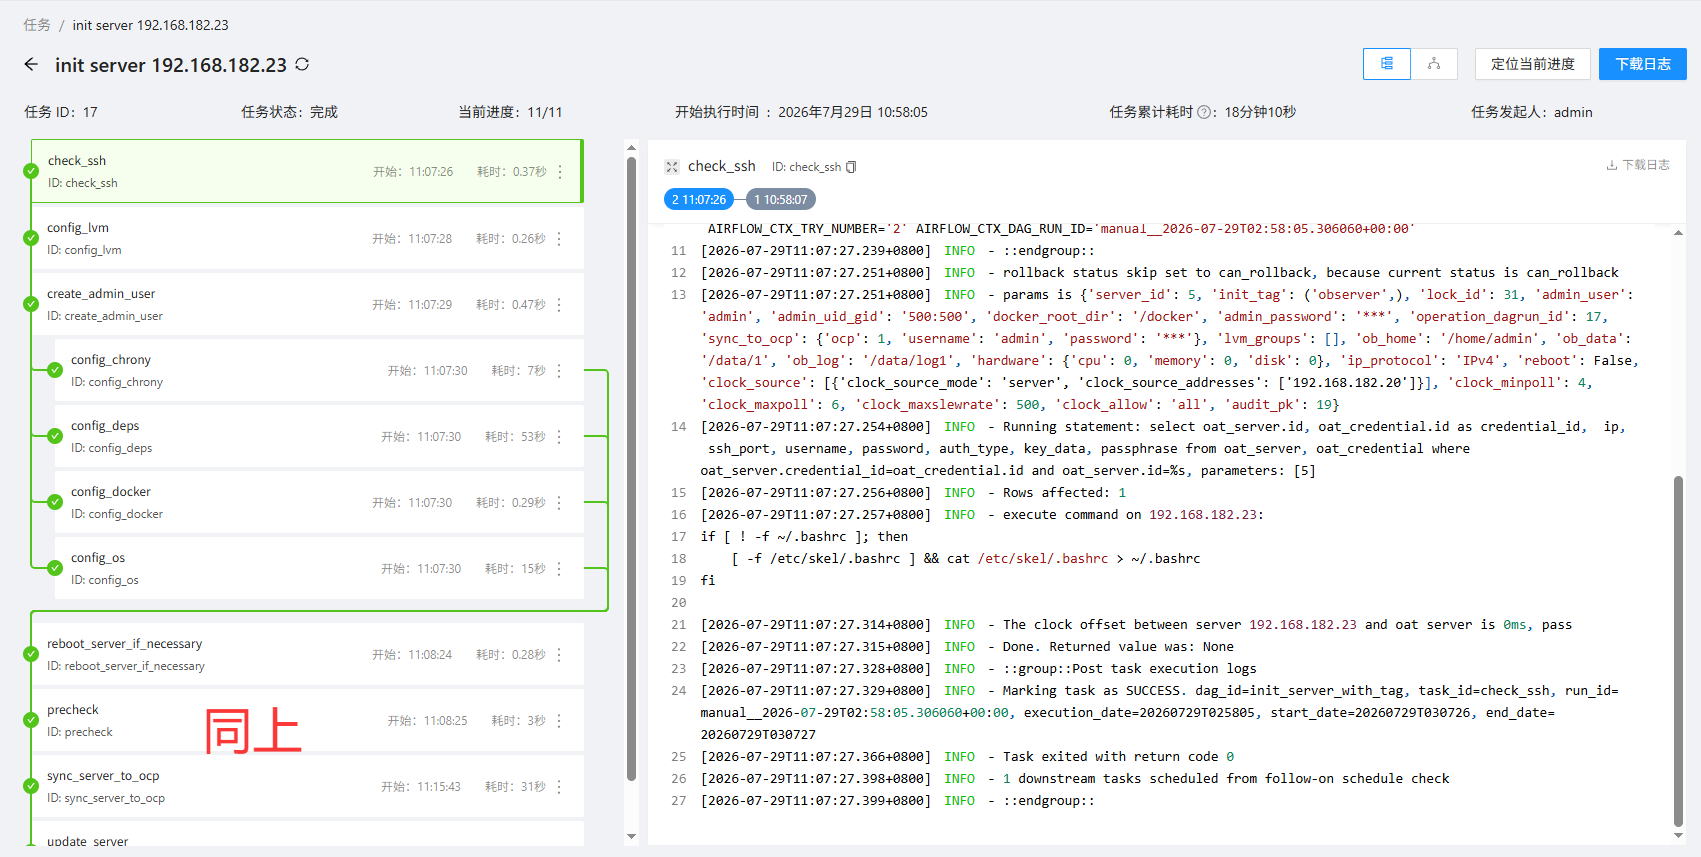The image size is (1701, 857).
Task: Open more options for precheck row
Action: coord(559,721)
